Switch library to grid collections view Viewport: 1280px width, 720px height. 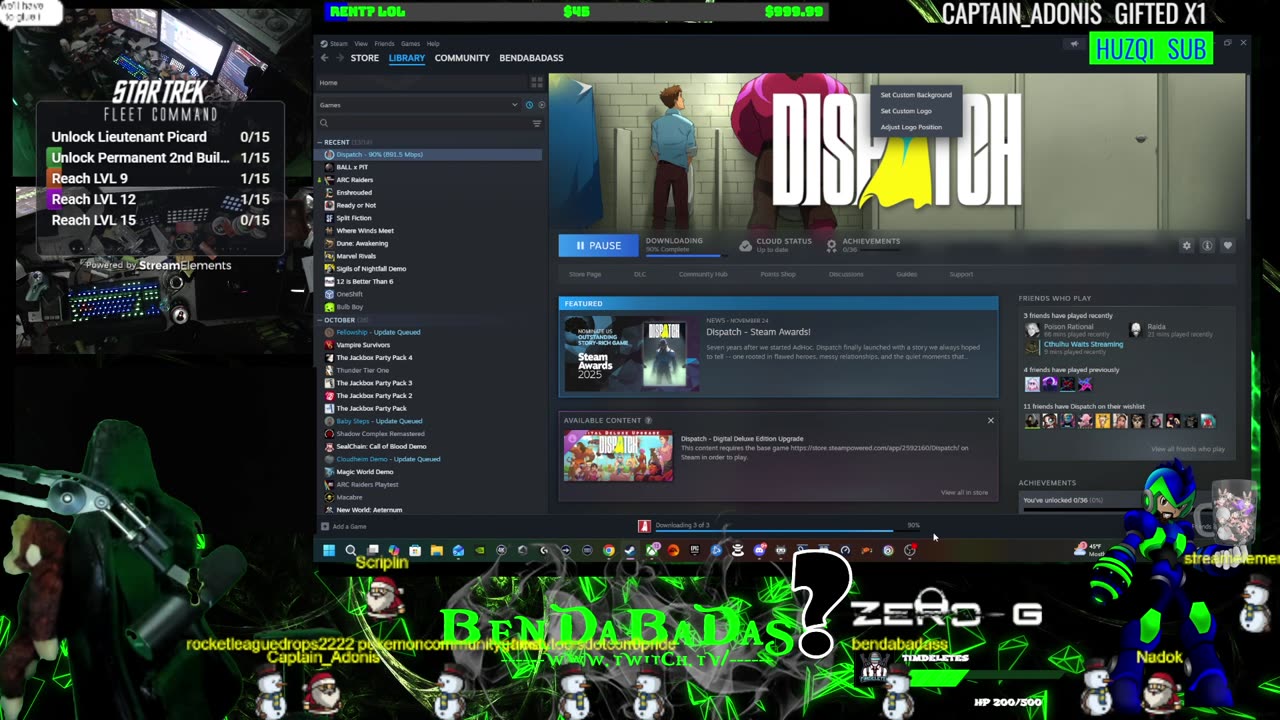tap(536, 83)
